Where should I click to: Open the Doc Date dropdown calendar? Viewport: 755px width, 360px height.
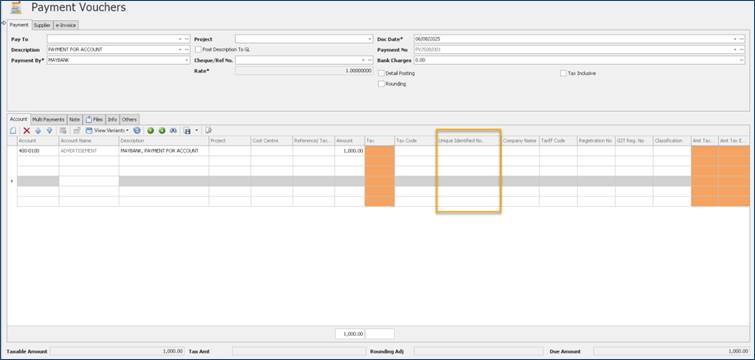click(735, 39)
